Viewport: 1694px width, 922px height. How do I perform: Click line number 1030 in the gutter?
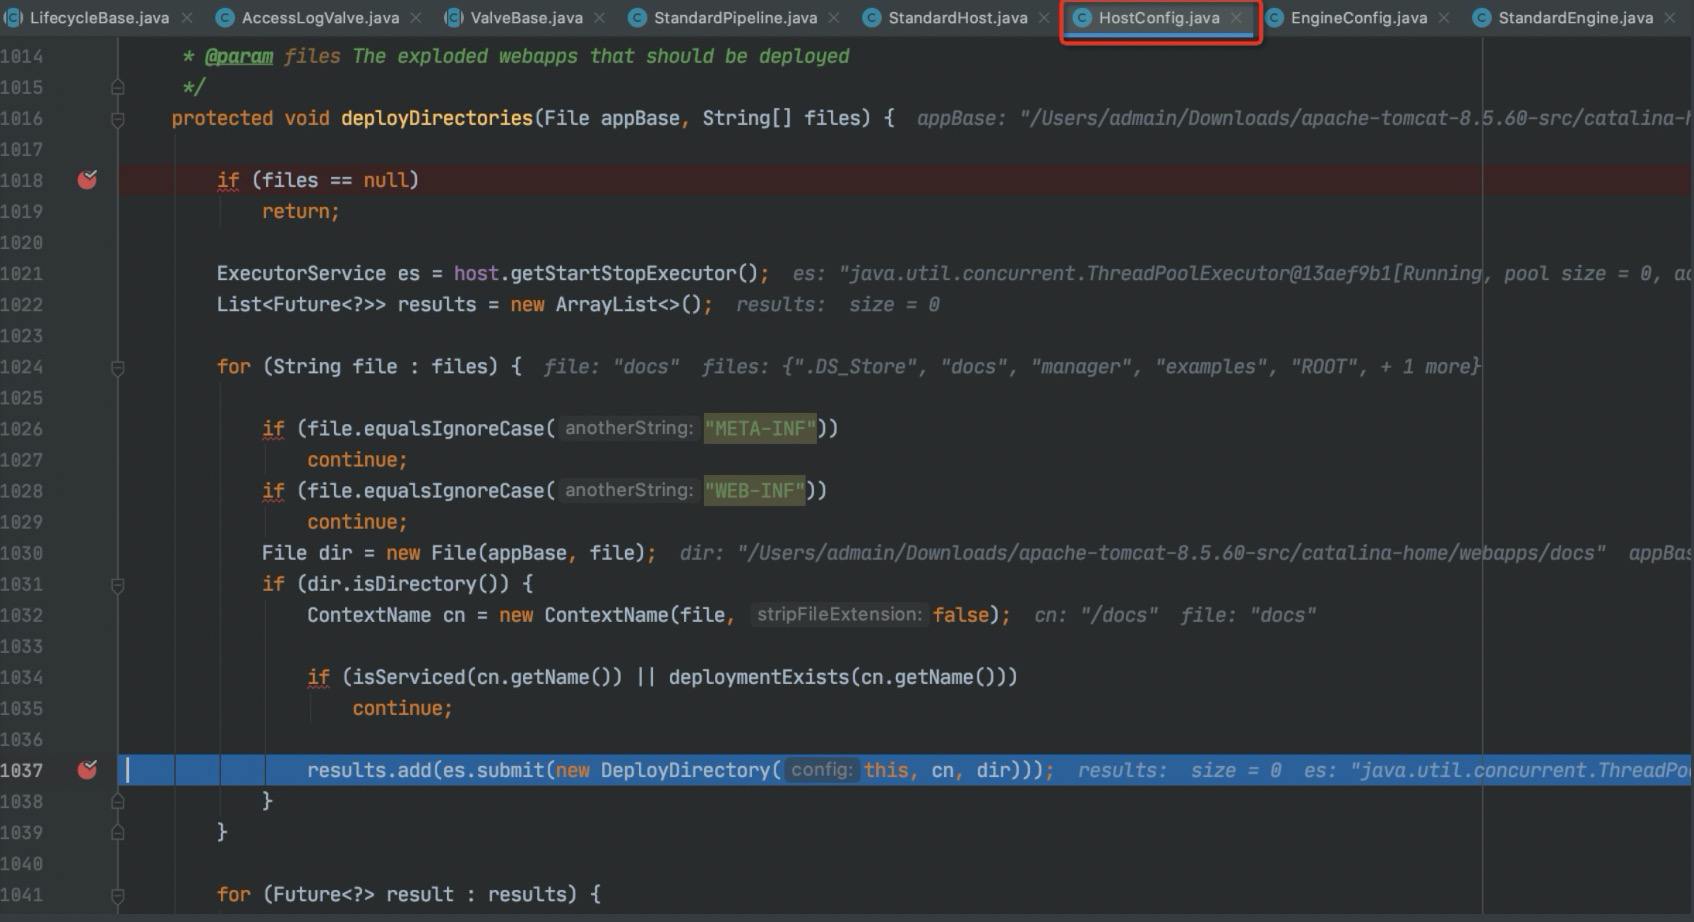[x=22, y=553]
